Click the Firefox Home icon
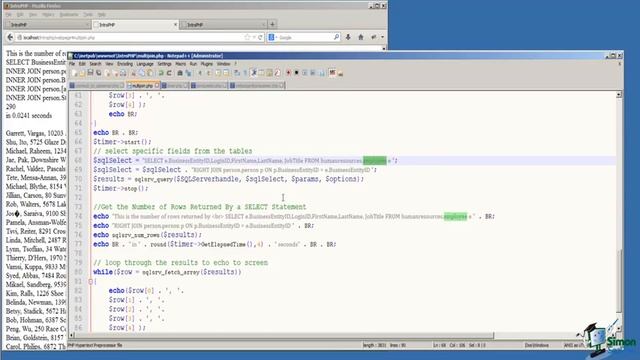640x360 pixels. click(x=361, y=37)
